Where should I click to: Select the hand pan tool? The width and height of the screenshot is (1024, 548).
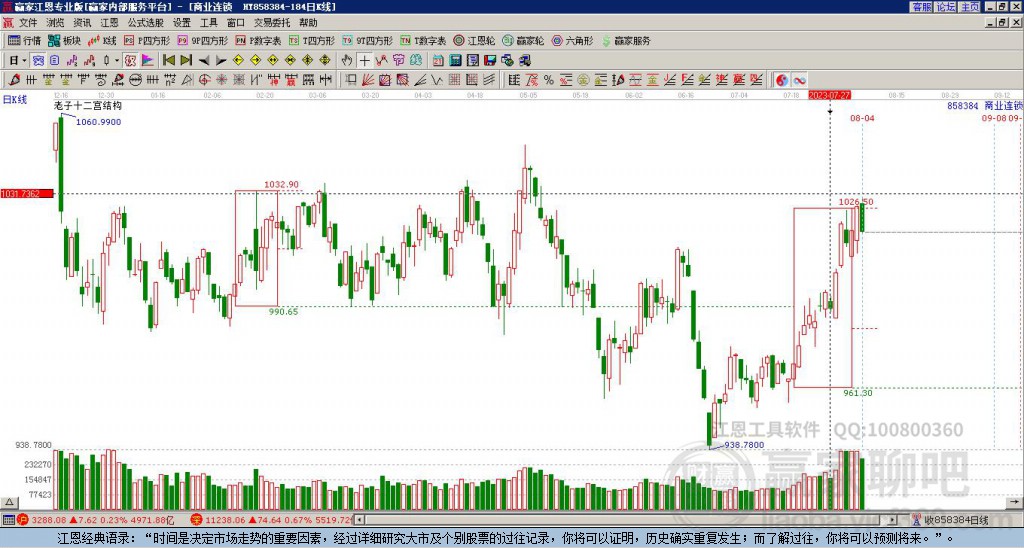(347, 60)
